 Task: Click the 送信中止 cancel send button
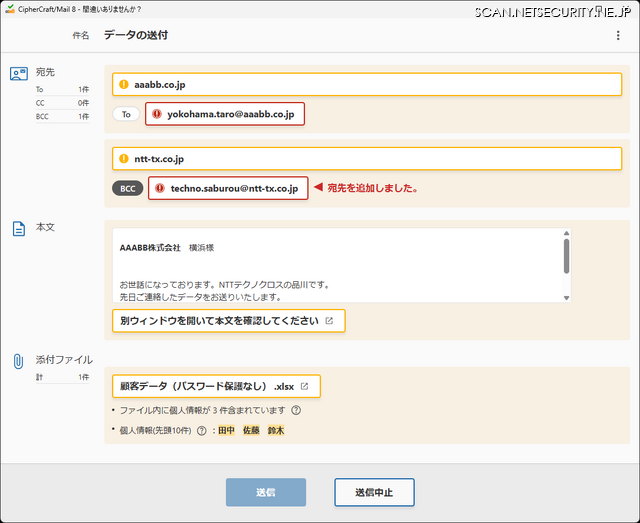[x=374, y=492]
